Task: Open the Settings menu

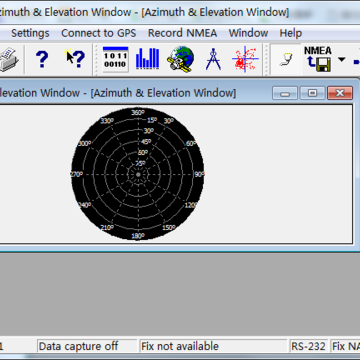Action: point(30,33)
